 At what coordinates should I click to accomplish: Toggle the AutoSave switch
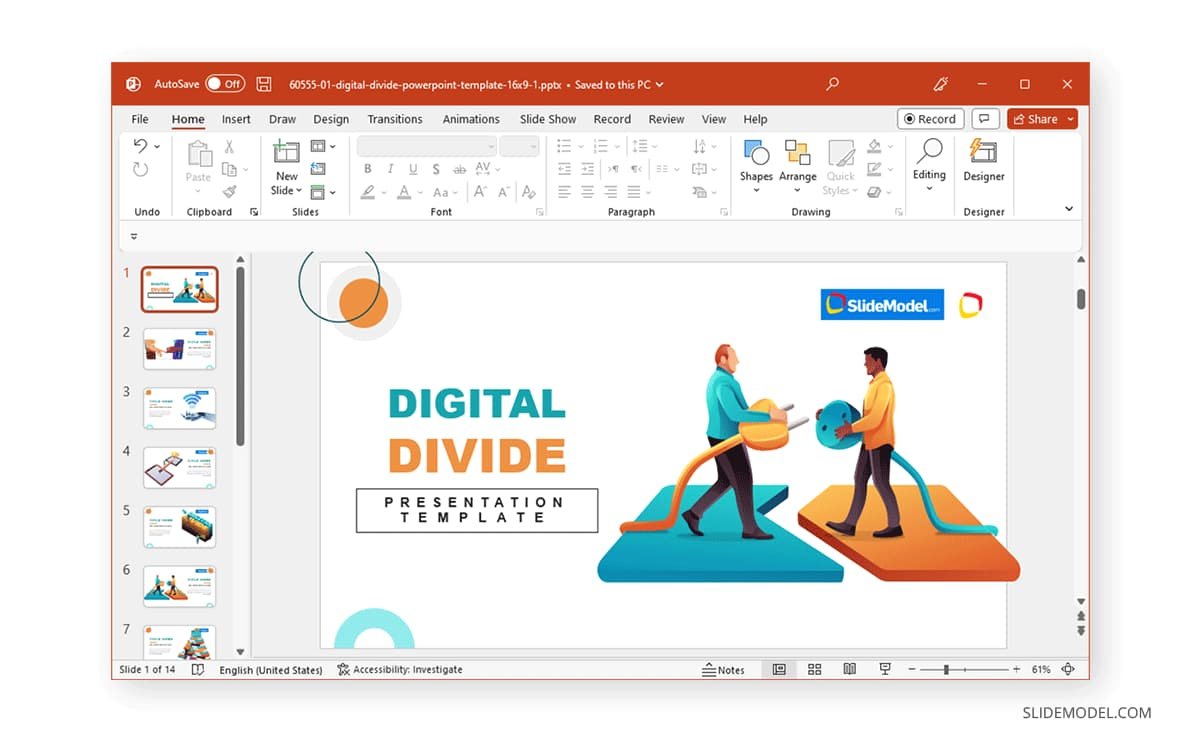click(225, 85)
